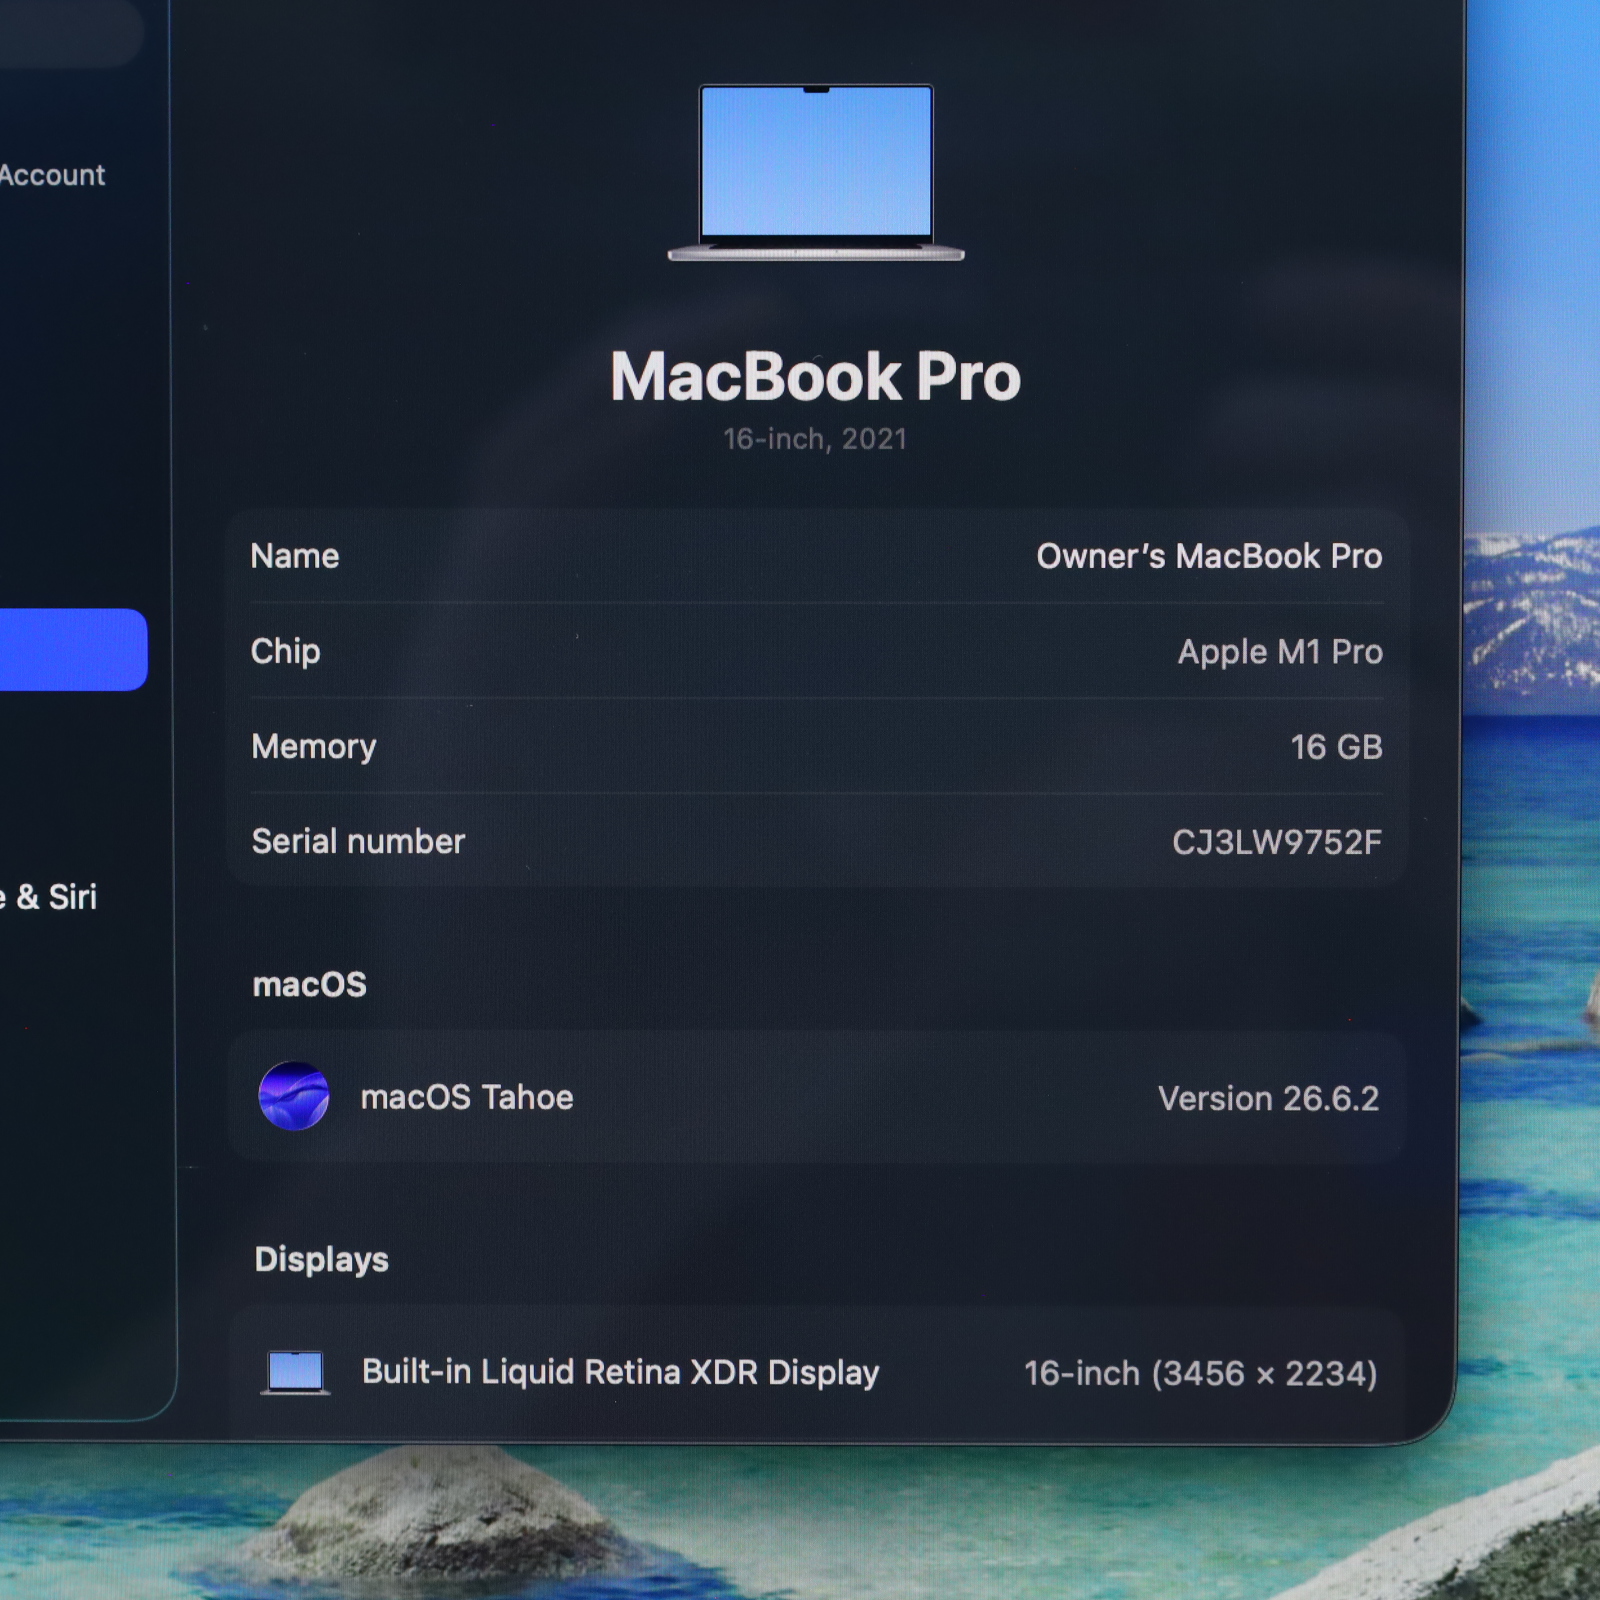1600x1600 pixels.
Task: Click the MacBook Pro laptop illustration
Action: (816, 173)
